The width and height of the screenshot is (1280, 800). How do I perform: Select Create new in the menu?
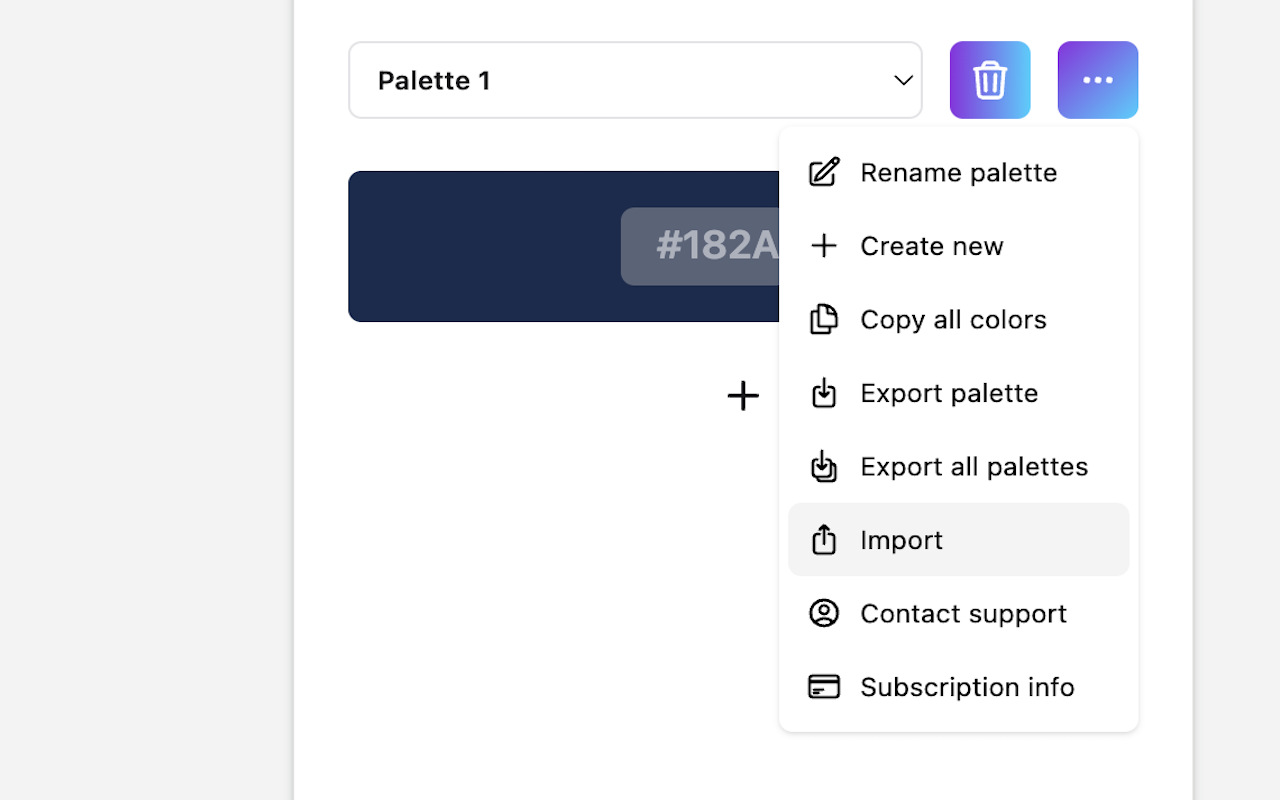930,245
